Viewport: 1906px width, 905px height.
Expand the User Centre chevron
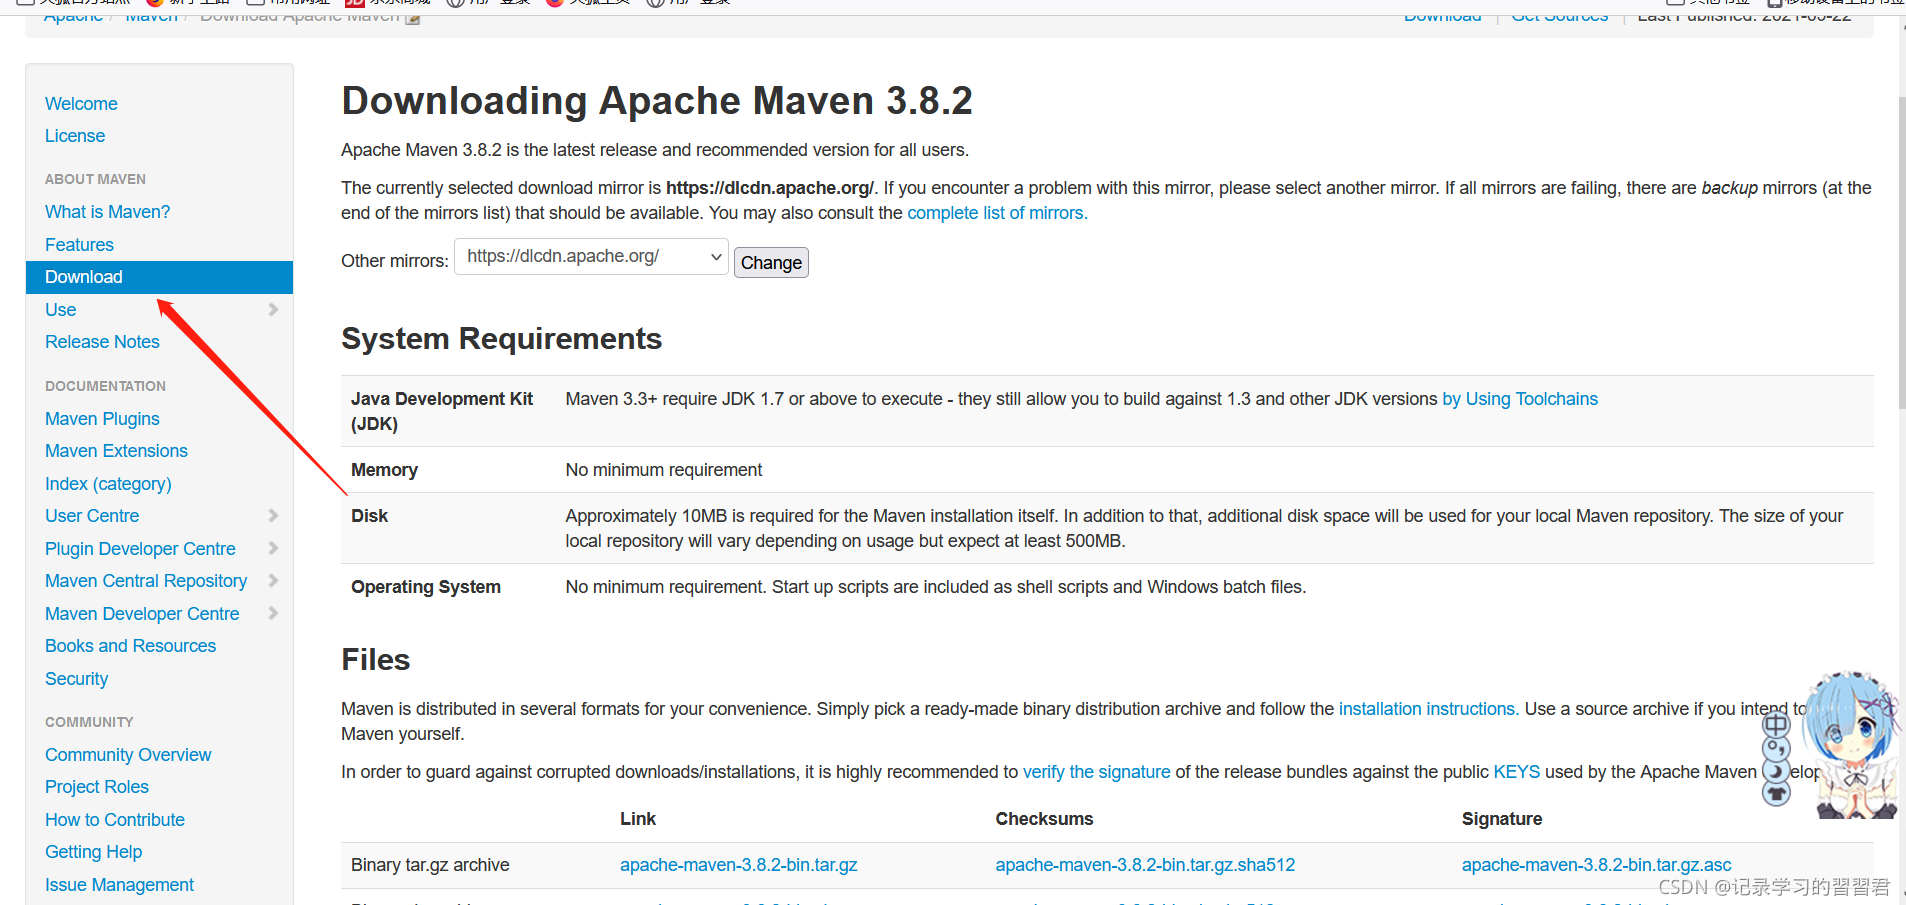[273, 516]
